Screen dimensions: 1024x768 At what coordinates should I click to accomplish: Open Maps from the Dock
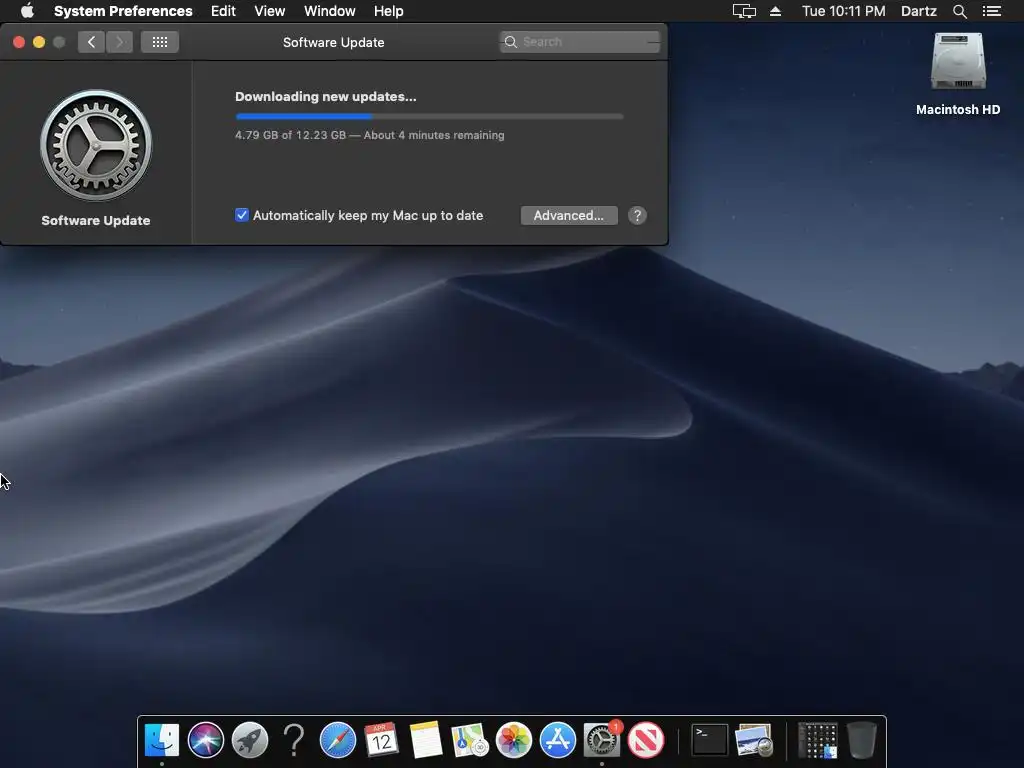point(470,740)
